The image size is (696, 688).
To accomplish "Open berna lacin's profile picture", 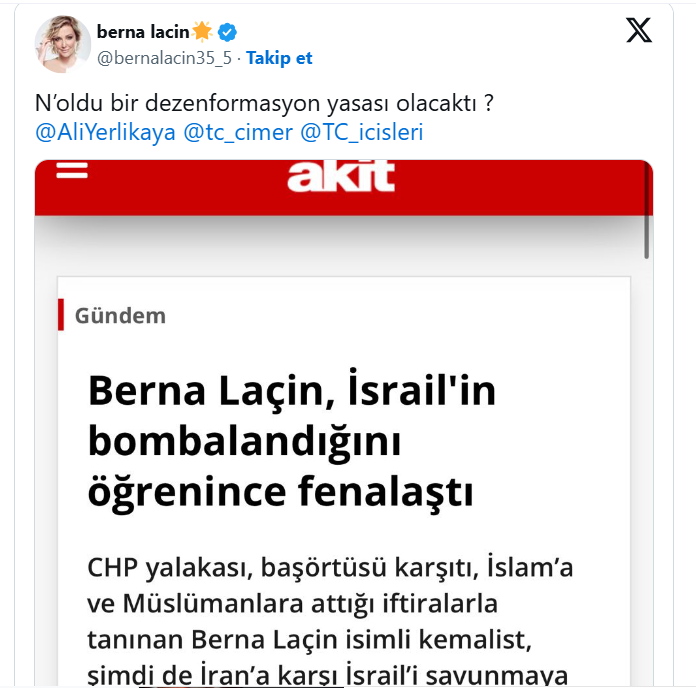I will [61, 45].
